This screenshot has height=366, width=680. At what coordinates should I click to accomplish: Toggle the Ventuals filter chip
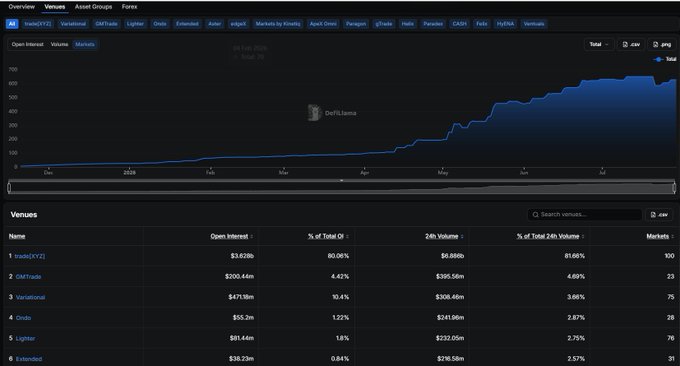[x=533, y=24]
